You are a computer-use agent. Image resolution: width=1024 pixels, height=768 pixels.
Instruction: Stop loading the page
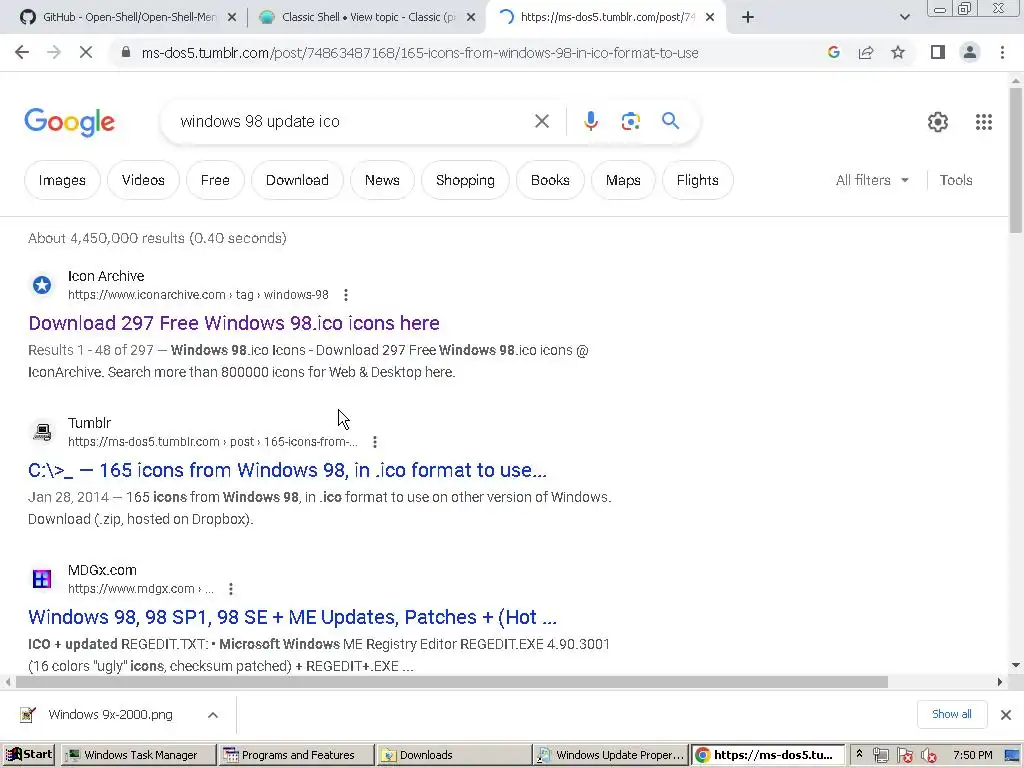click(x=86, y=52)
